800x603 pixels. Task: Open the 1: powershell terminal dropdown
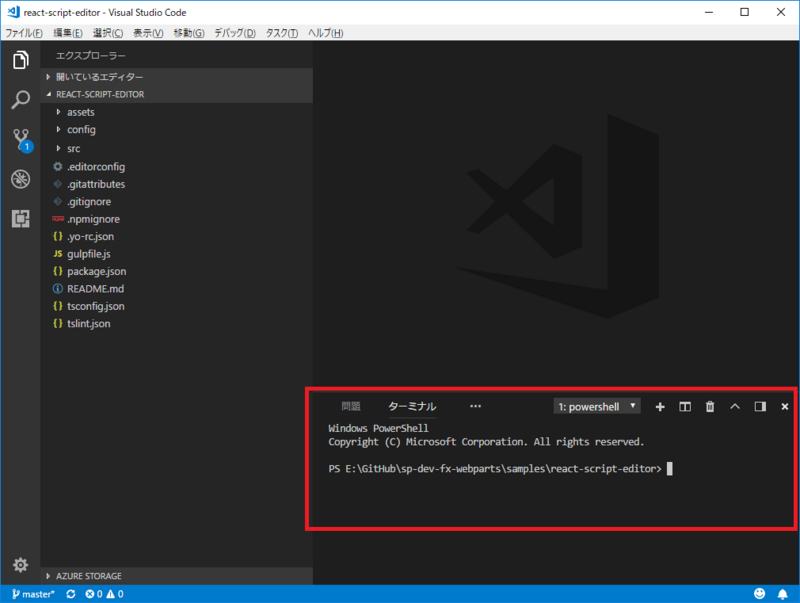pos(596,406)
